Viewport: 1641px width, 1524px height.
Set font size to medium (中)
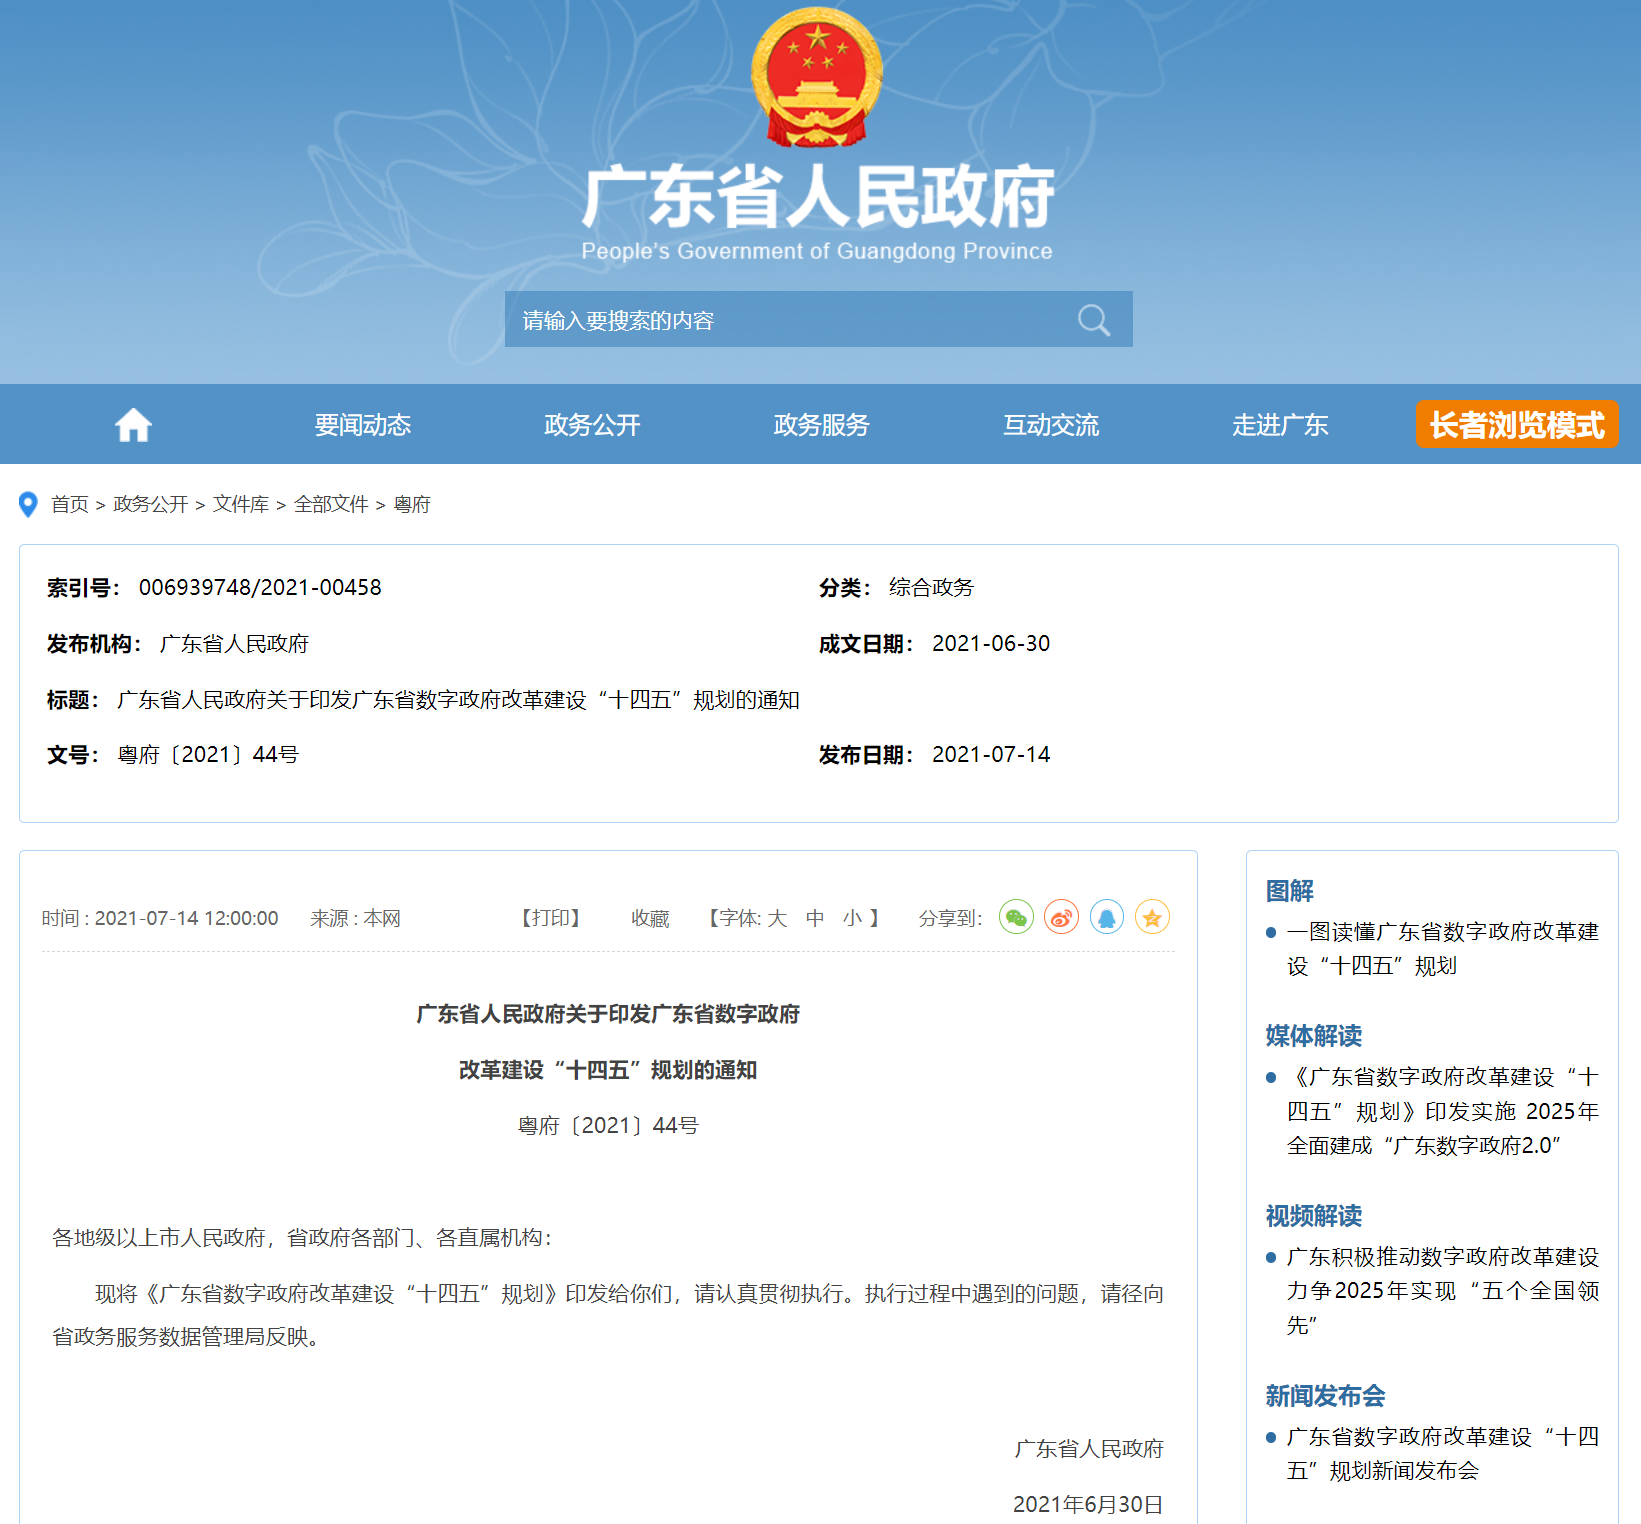[x=815, y=918]
